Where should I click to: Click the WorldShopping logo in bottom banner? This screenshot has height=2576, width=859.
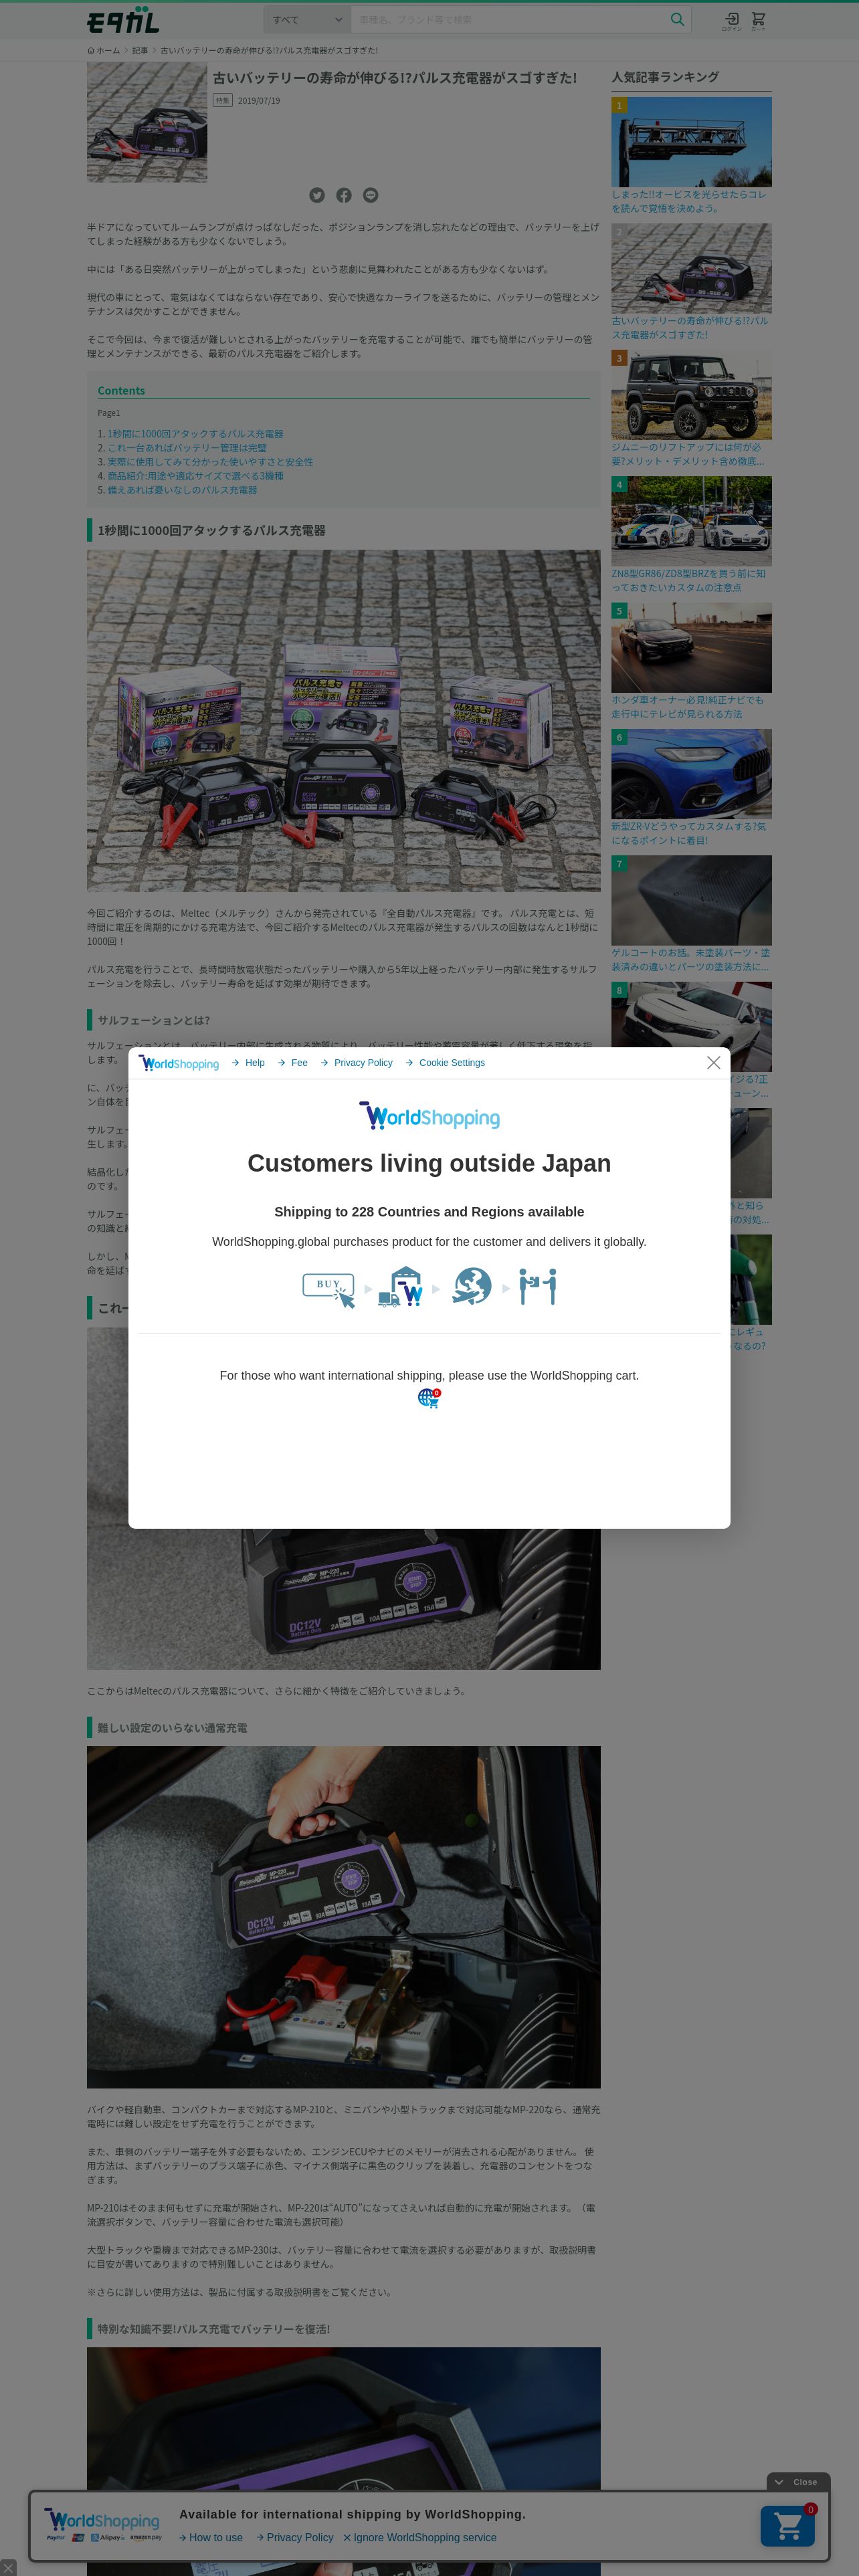(x=103, y=2521)
